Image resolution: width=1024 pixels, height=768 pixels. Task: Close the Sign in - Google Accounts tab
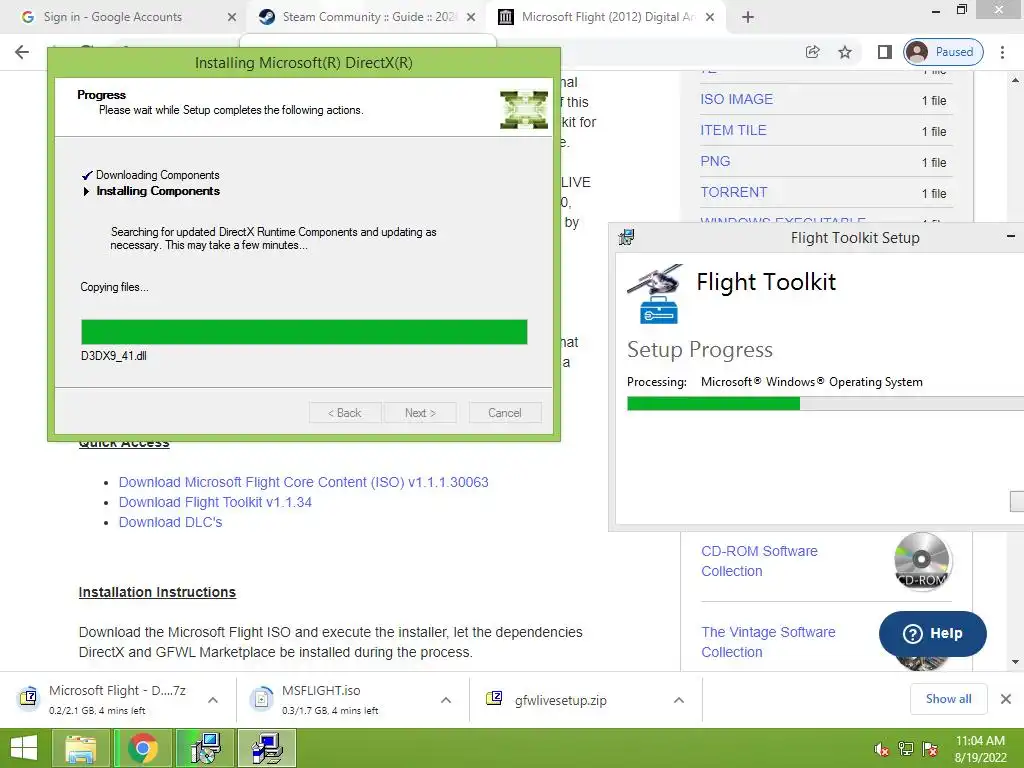click(x=232, y=17)
